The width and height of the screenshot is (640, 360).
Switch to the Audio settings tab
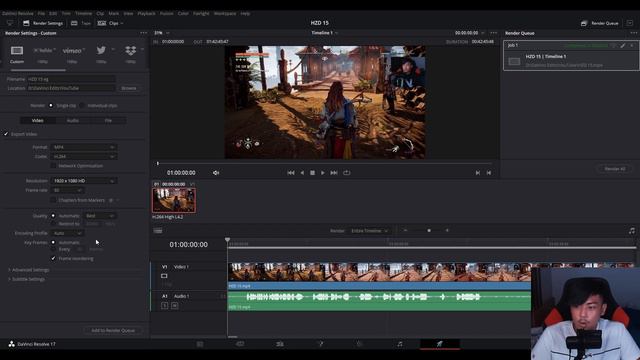pyautogui.click(x=73, y=120)
